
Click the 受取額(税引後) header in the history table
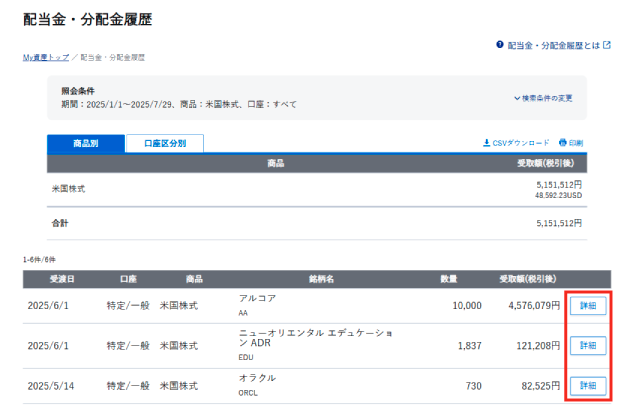click(529, 279)
